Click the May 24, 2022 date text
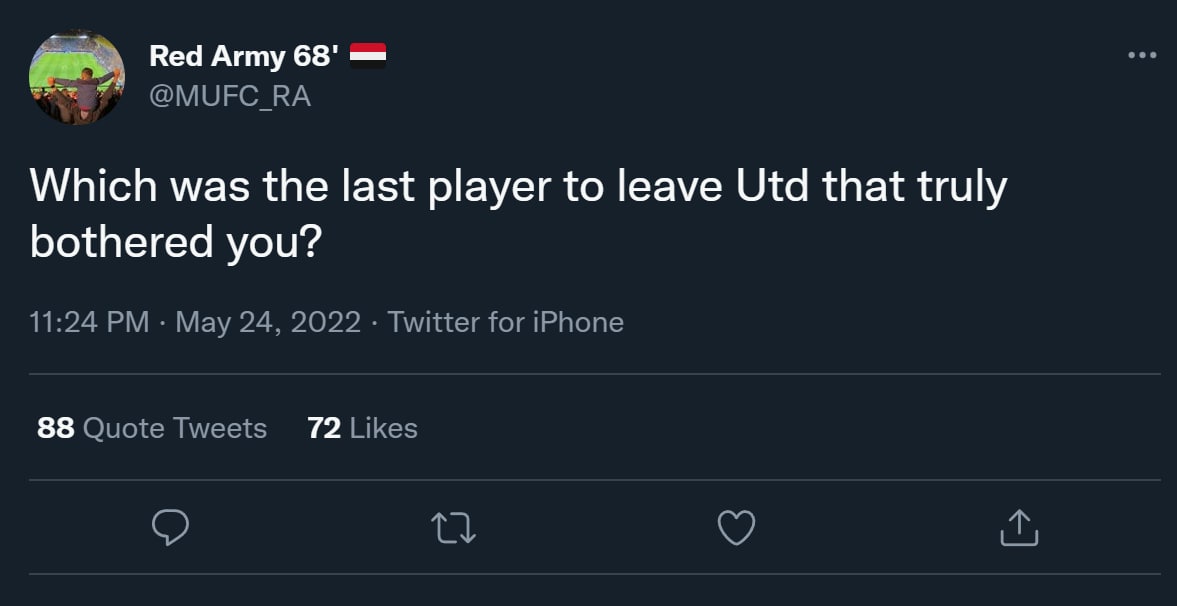Viewport: 1177px width, 606px height. (x=268, y=322)
